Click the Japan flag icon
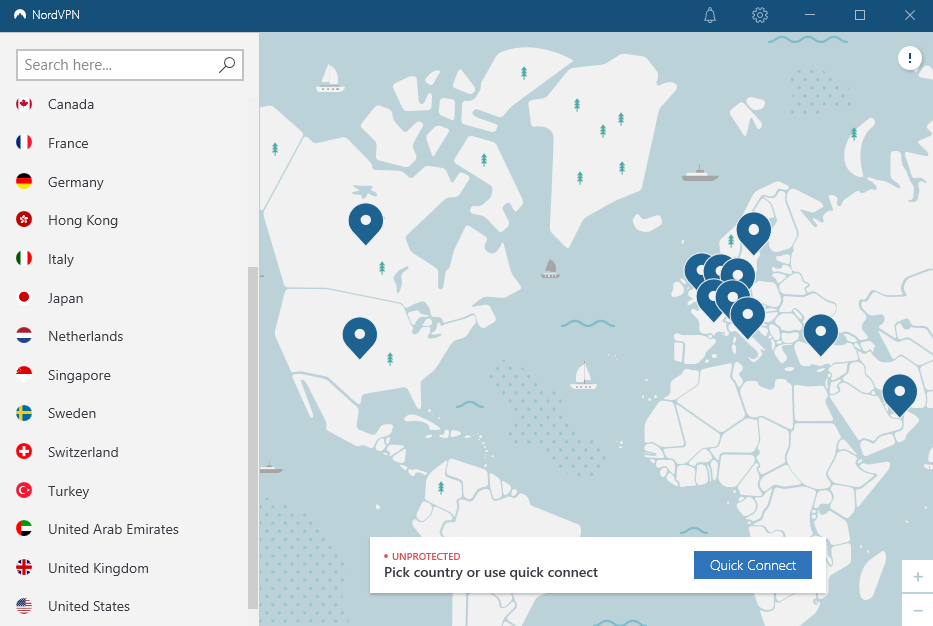Screen dimensions: 933x626 (x=24, y=297)
